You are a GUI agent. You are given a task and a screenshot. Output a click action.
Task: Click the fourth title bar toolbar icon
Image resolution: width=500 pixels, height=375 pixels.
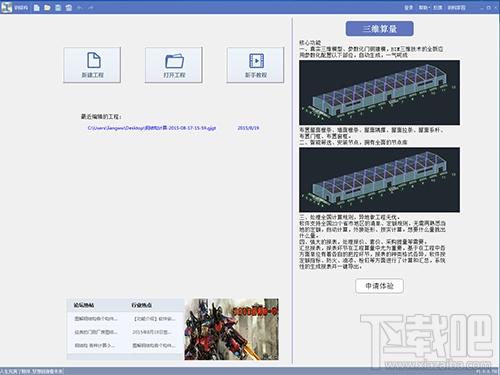pyautogui.click(x=69, y=7)
